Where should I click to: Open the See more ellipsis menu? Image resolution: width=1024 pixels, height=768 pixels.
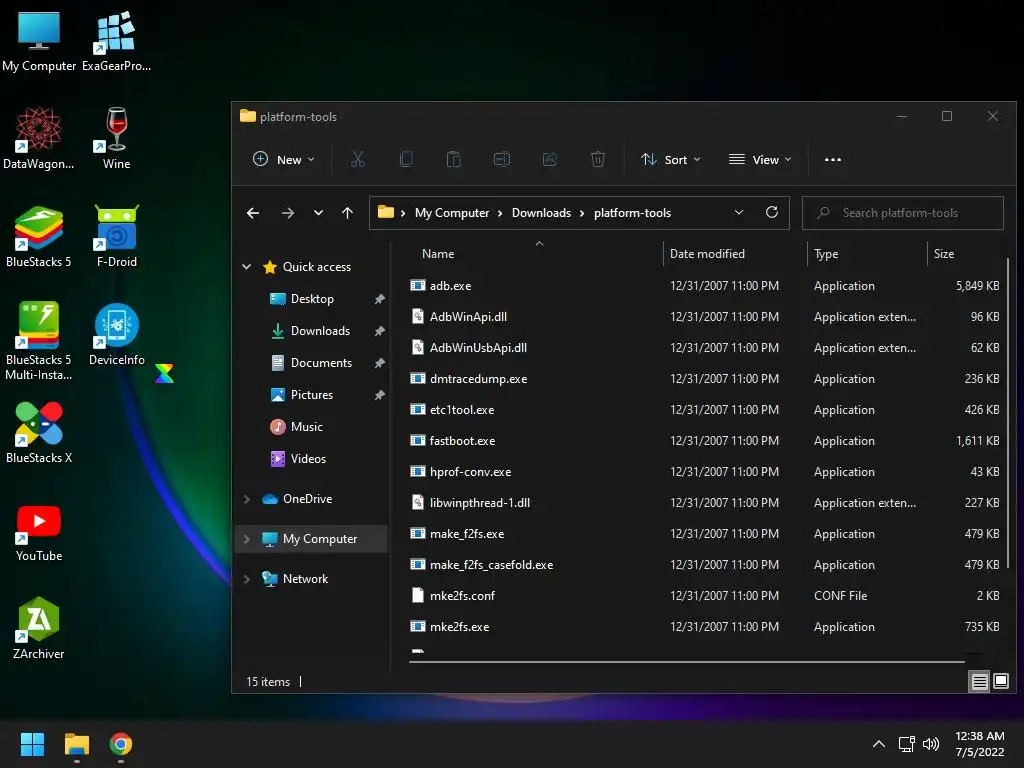(833, 159)
